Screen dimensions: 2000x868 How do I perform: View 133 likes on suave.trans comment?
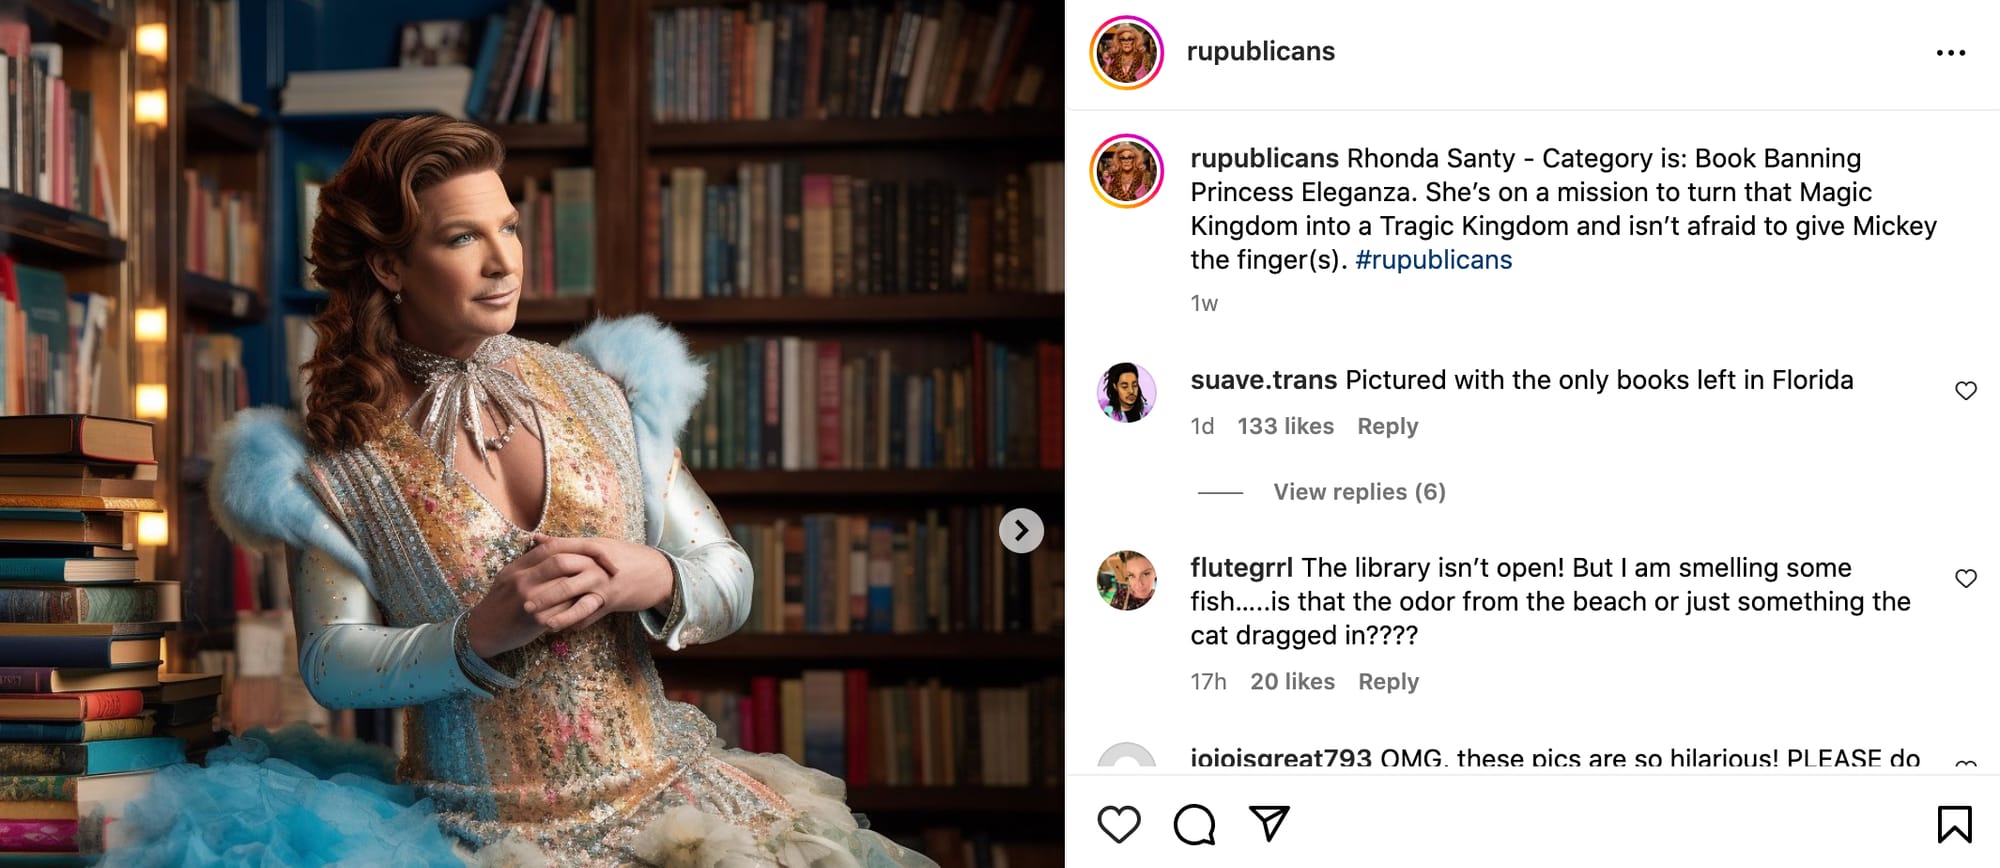click(x=1285, y=426)
